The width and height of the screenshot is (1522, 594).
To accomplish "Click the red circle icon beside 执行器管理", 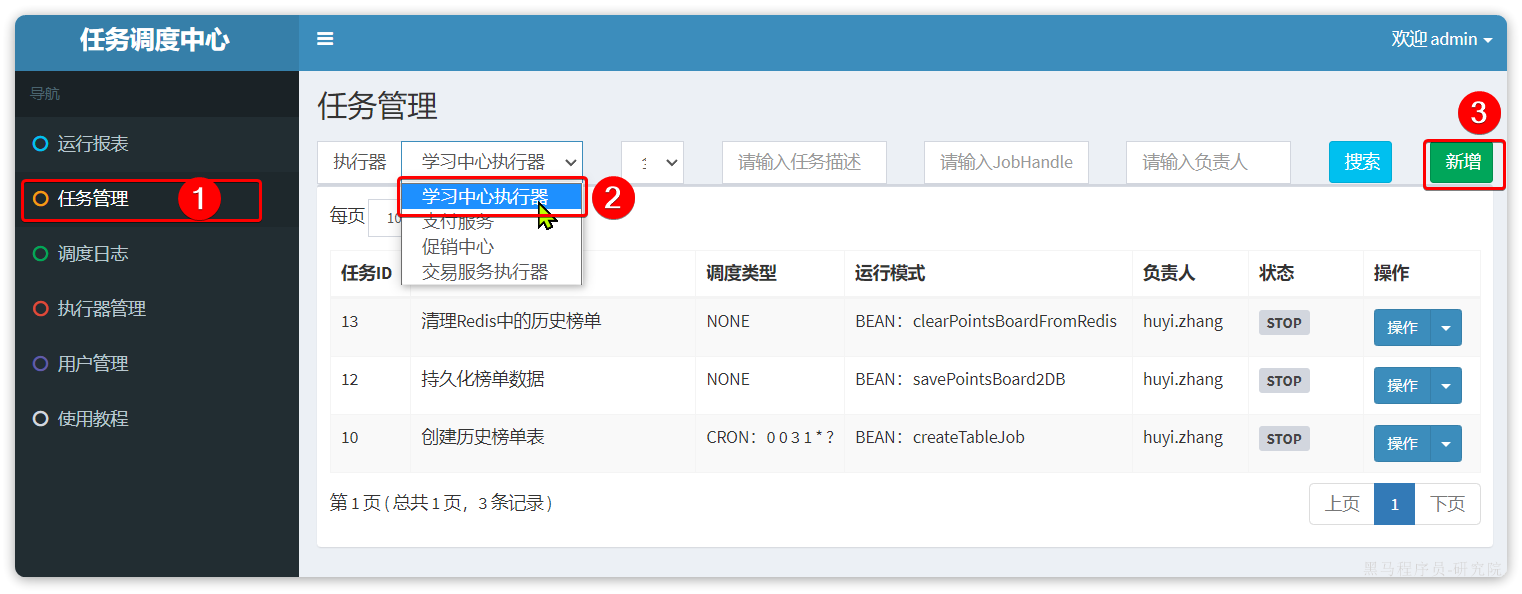I will click(x=40, y=309).
